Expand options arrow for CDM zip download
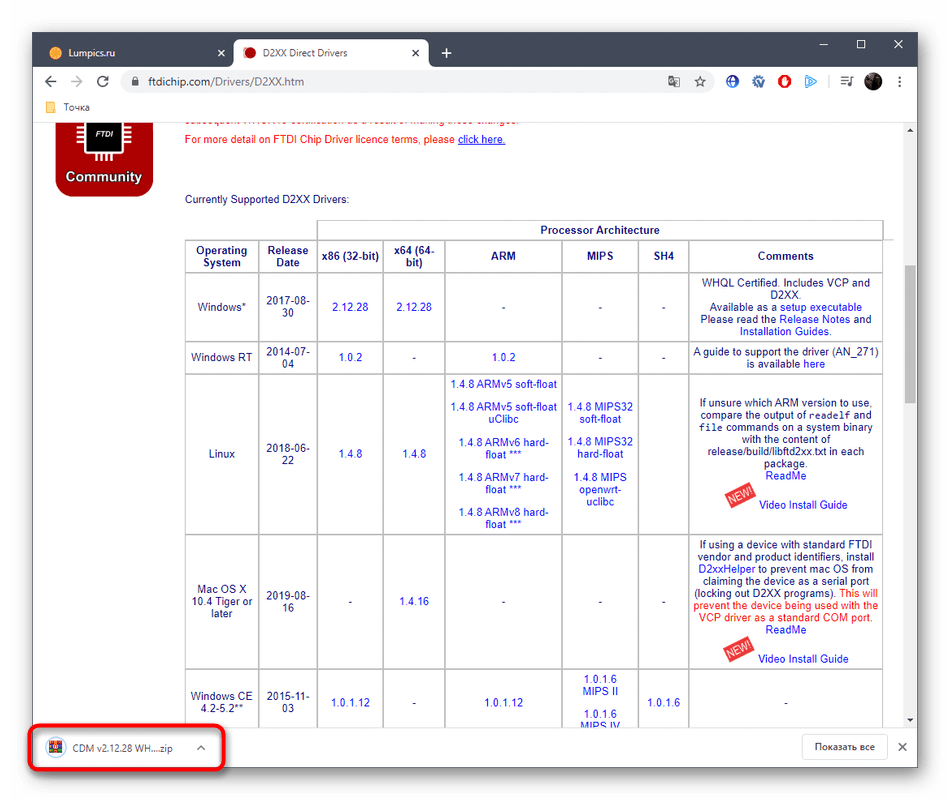Viewport: 950px width, 800px height. pyautogui.click(x=201, y=747)
